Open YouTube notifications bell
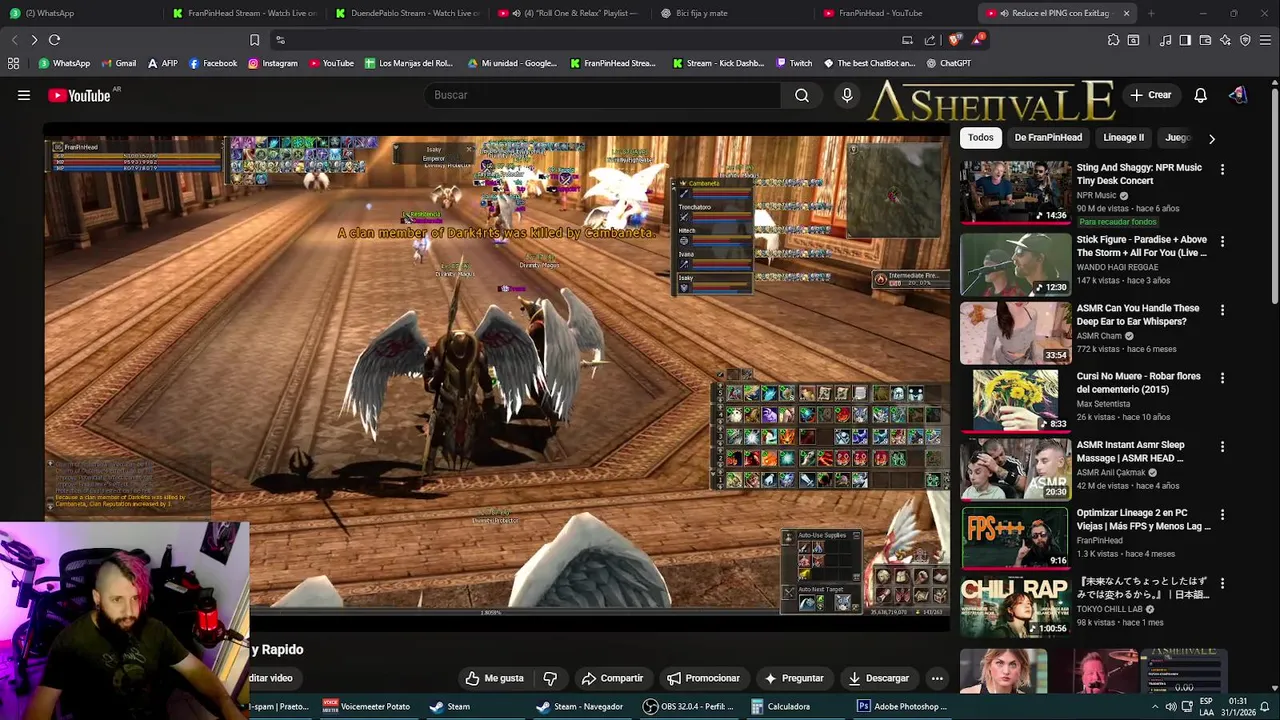The width and height of the screenshot is (1280, 720). coord(1200,95)
